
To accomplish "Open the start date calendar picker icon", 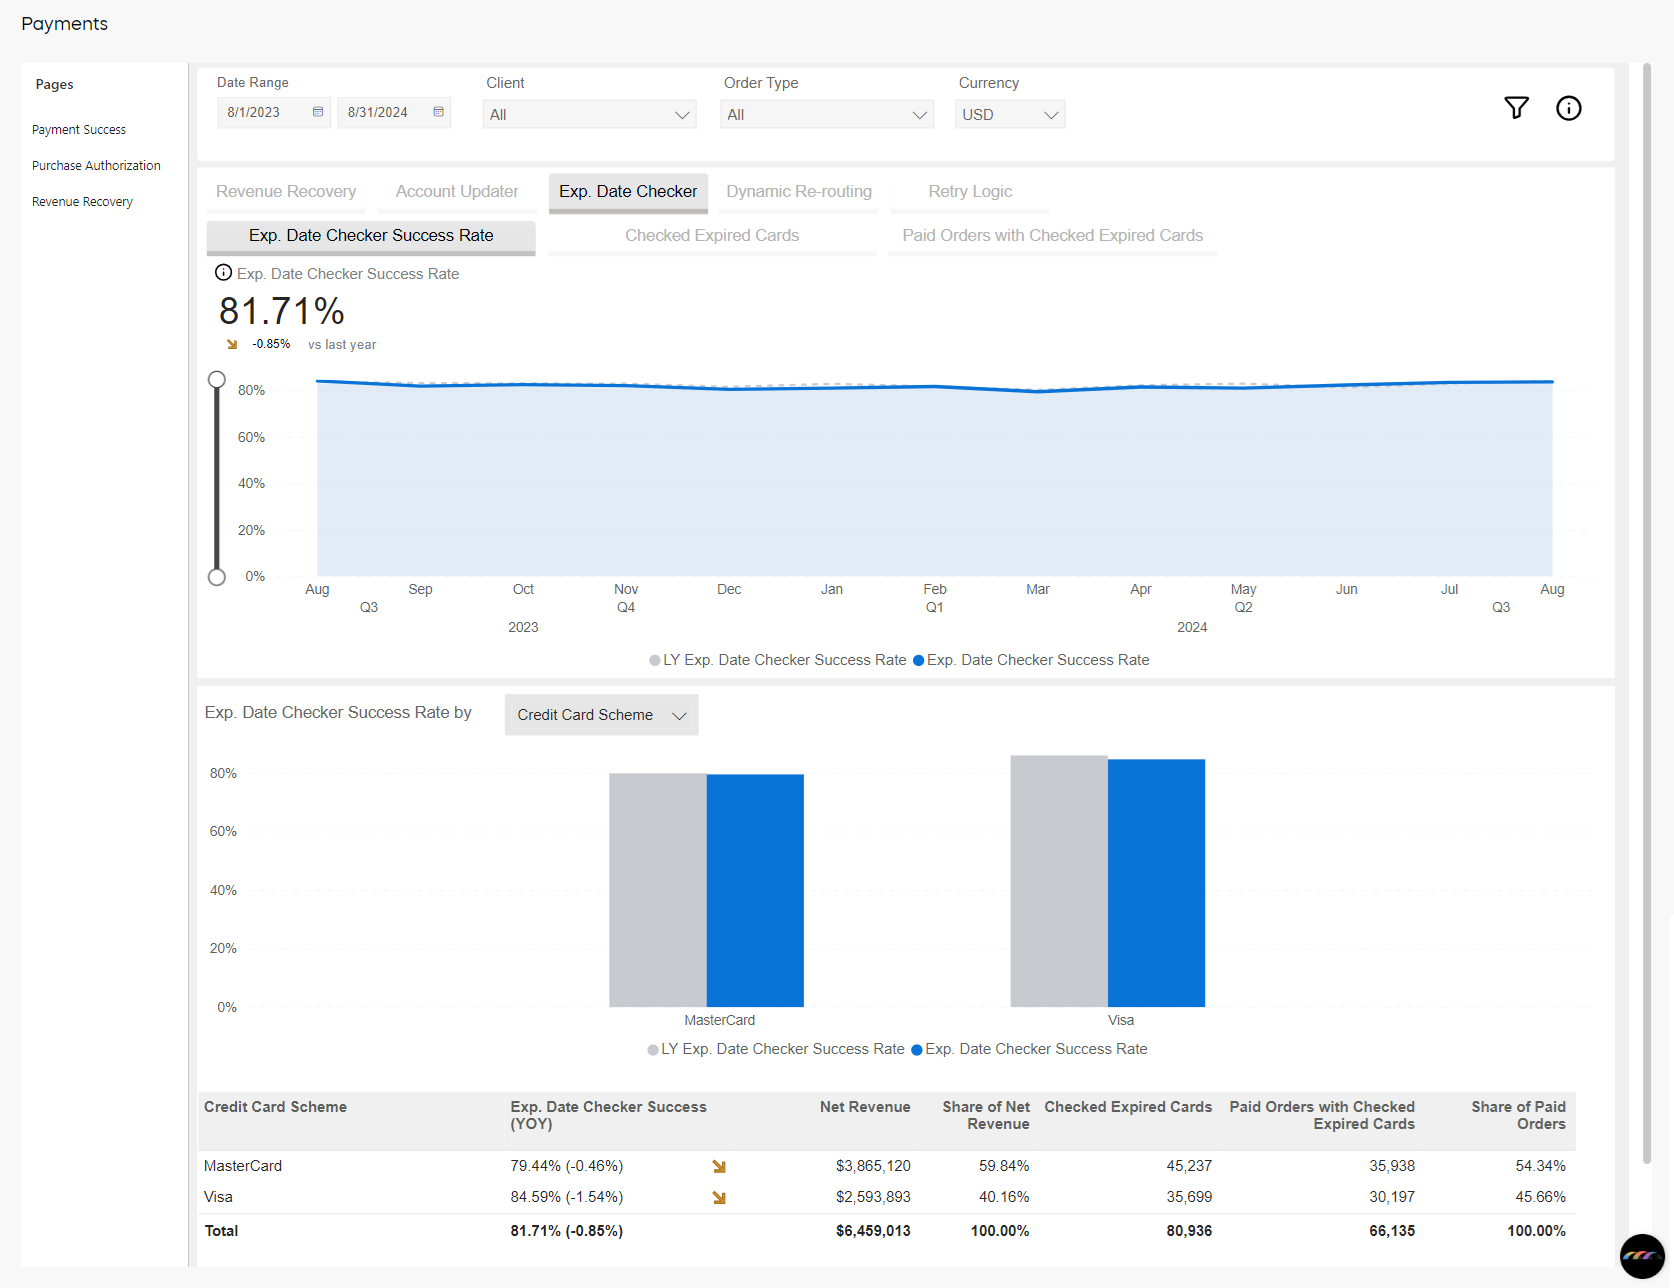I will (x=318, y=112).
